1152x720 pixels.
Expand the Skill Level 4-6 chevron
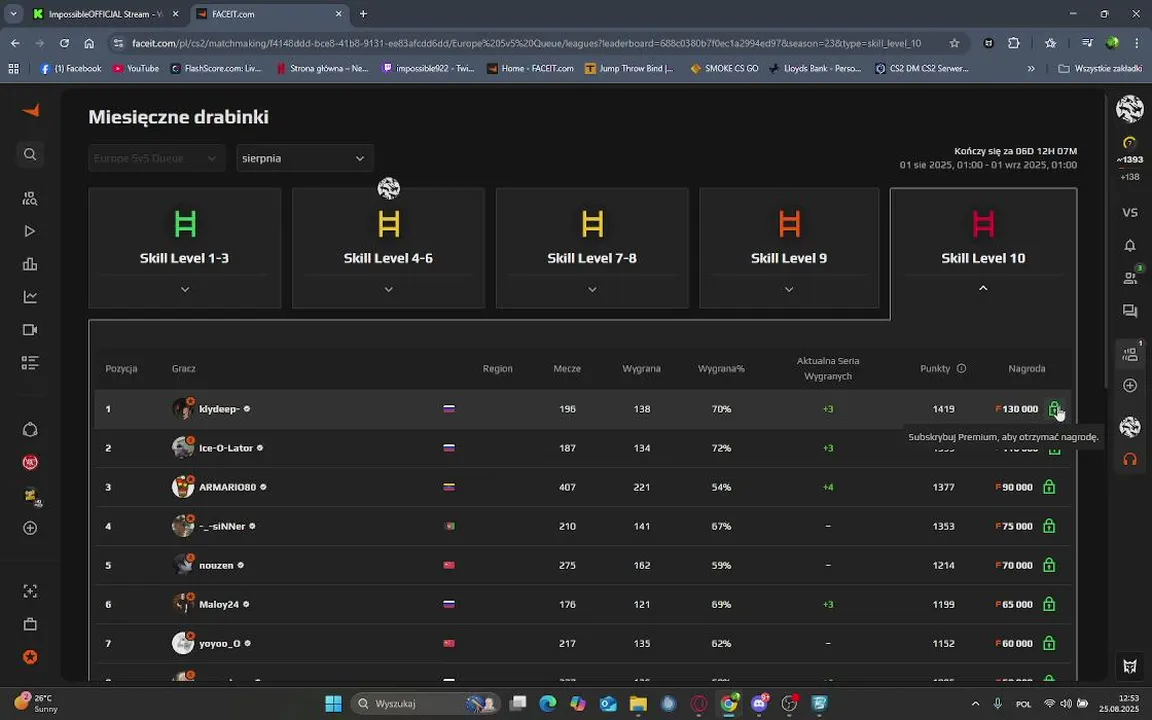pyautogui.click(x=389, y=289)
